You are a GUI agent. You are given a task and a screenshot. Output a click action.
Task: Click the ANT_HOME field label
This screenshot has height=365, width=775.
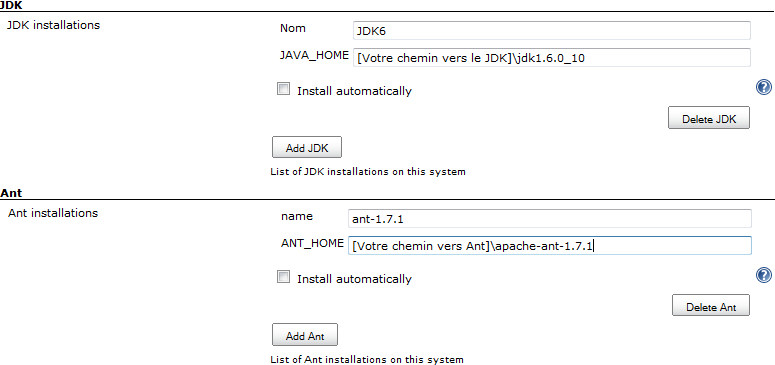312,243
